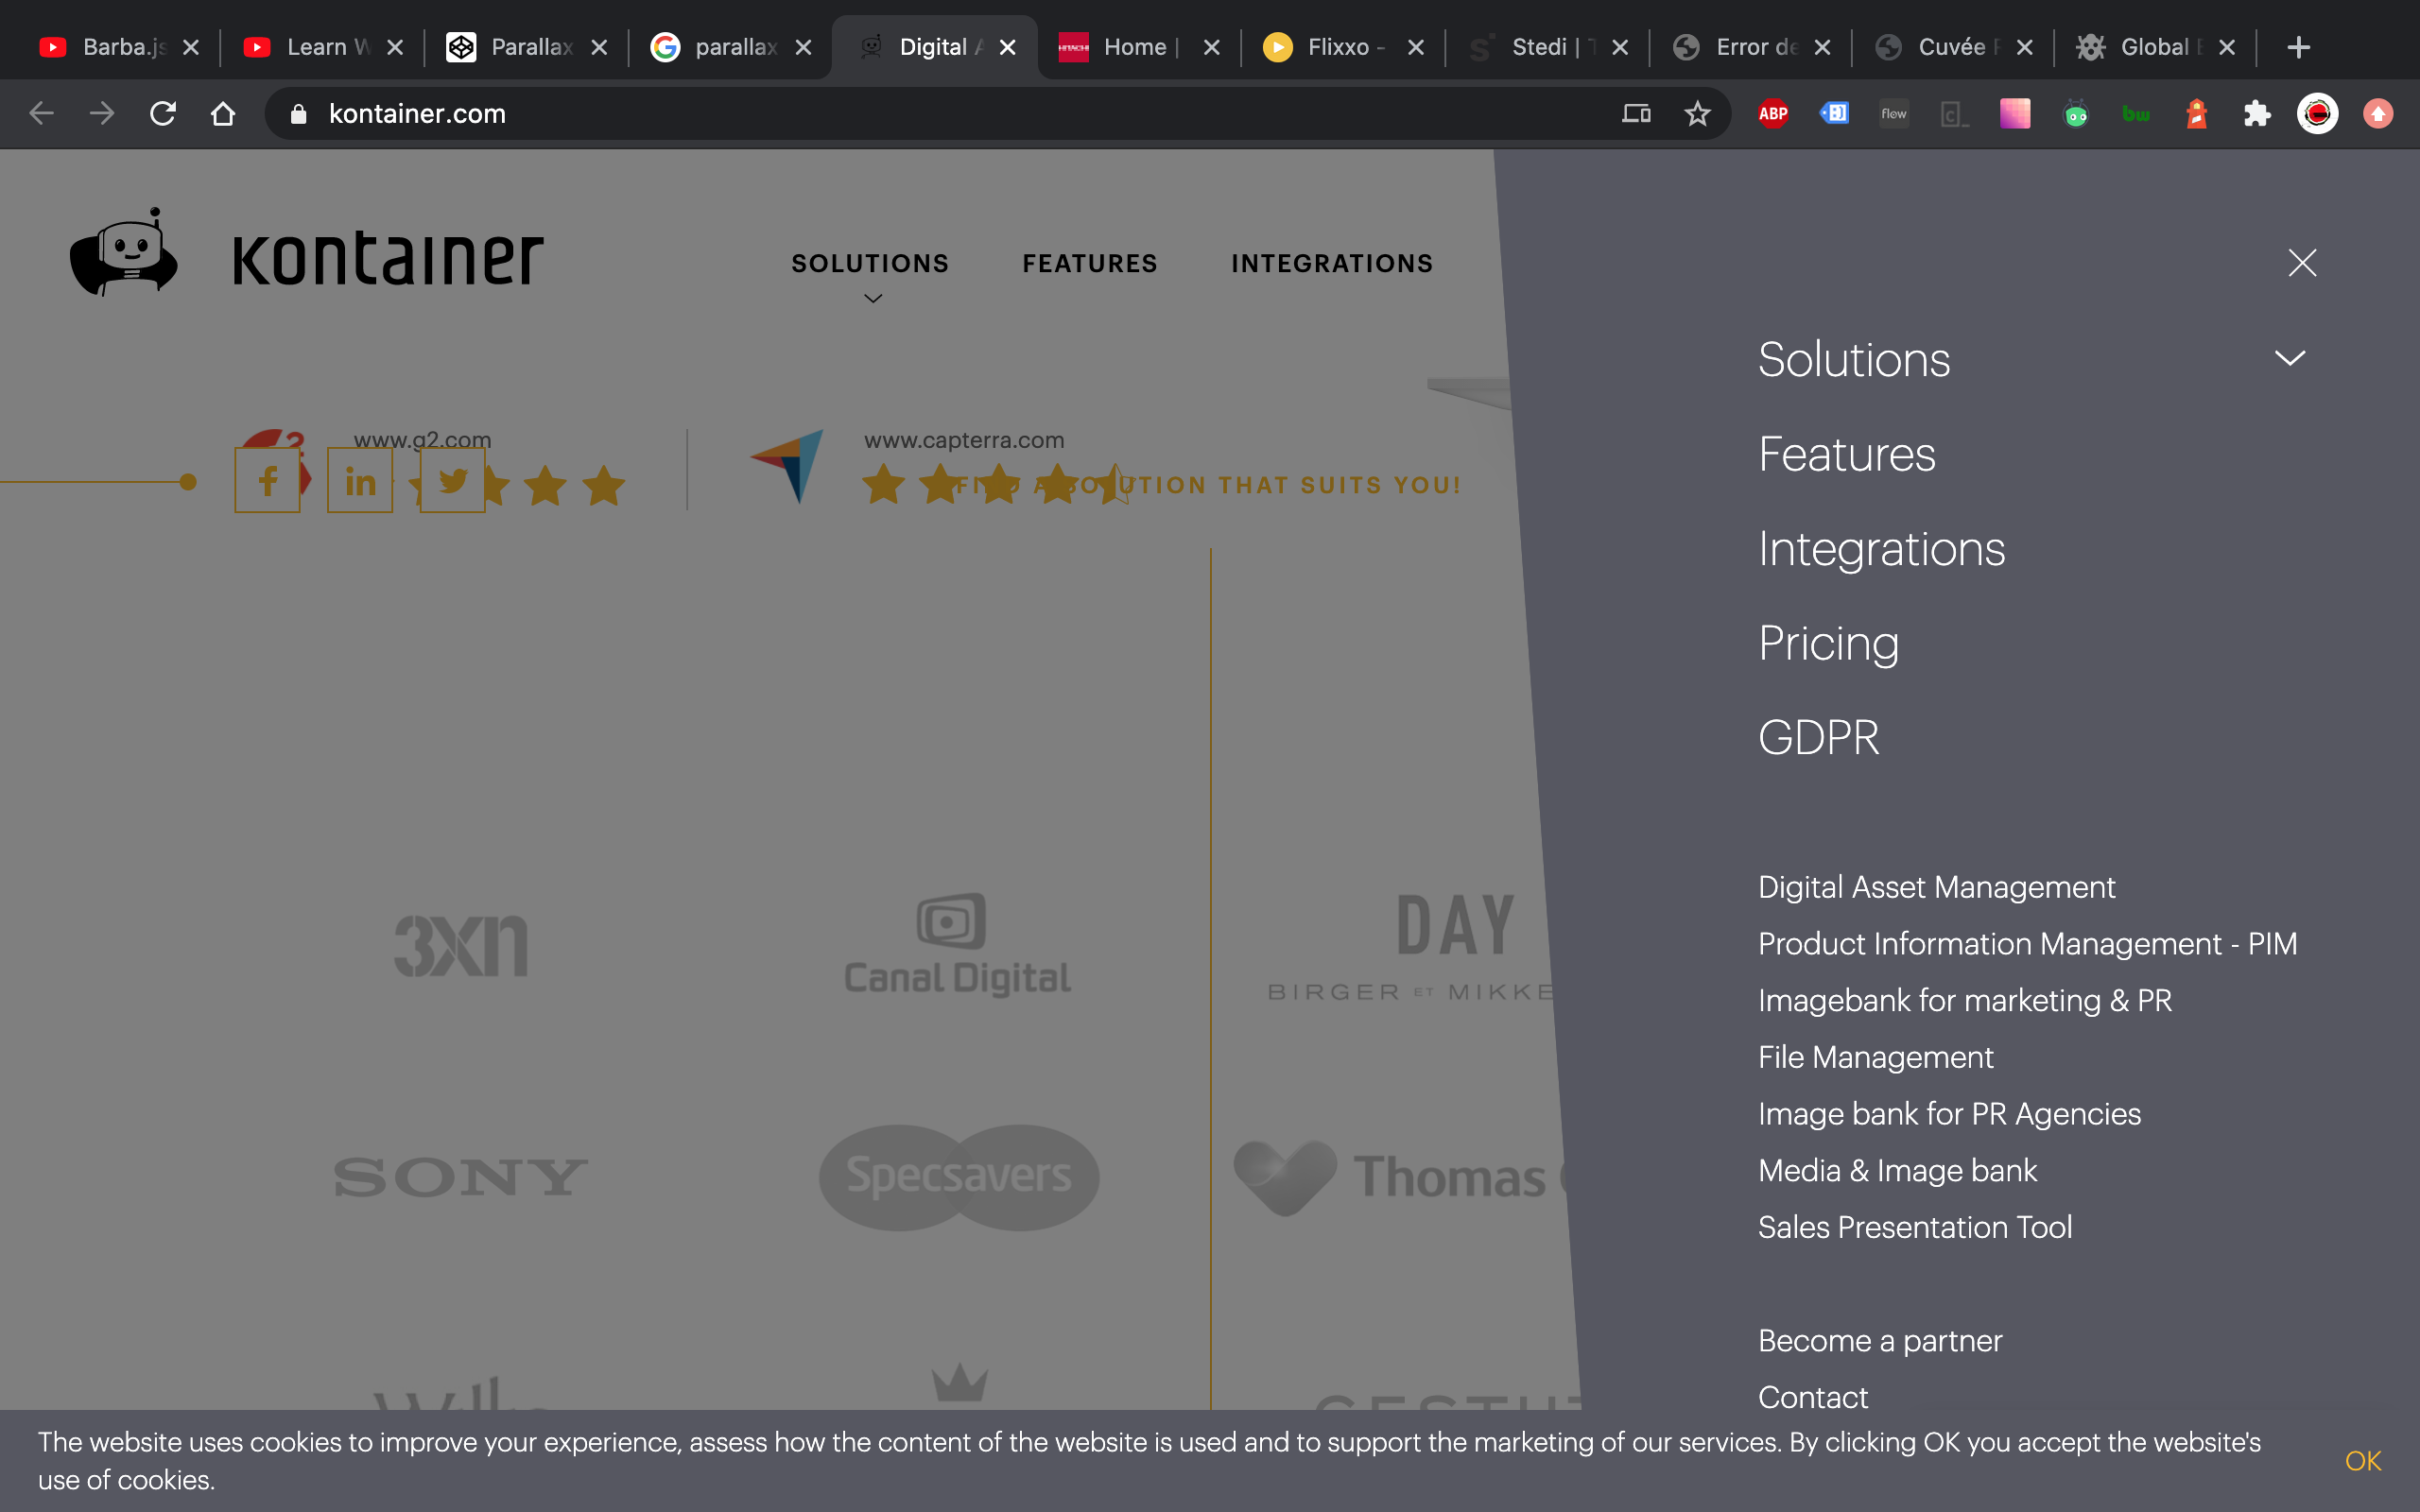This screenshot has height=1512, width=2420.
Task: Open Pricing in the side menu
Action: [1828, 643]
